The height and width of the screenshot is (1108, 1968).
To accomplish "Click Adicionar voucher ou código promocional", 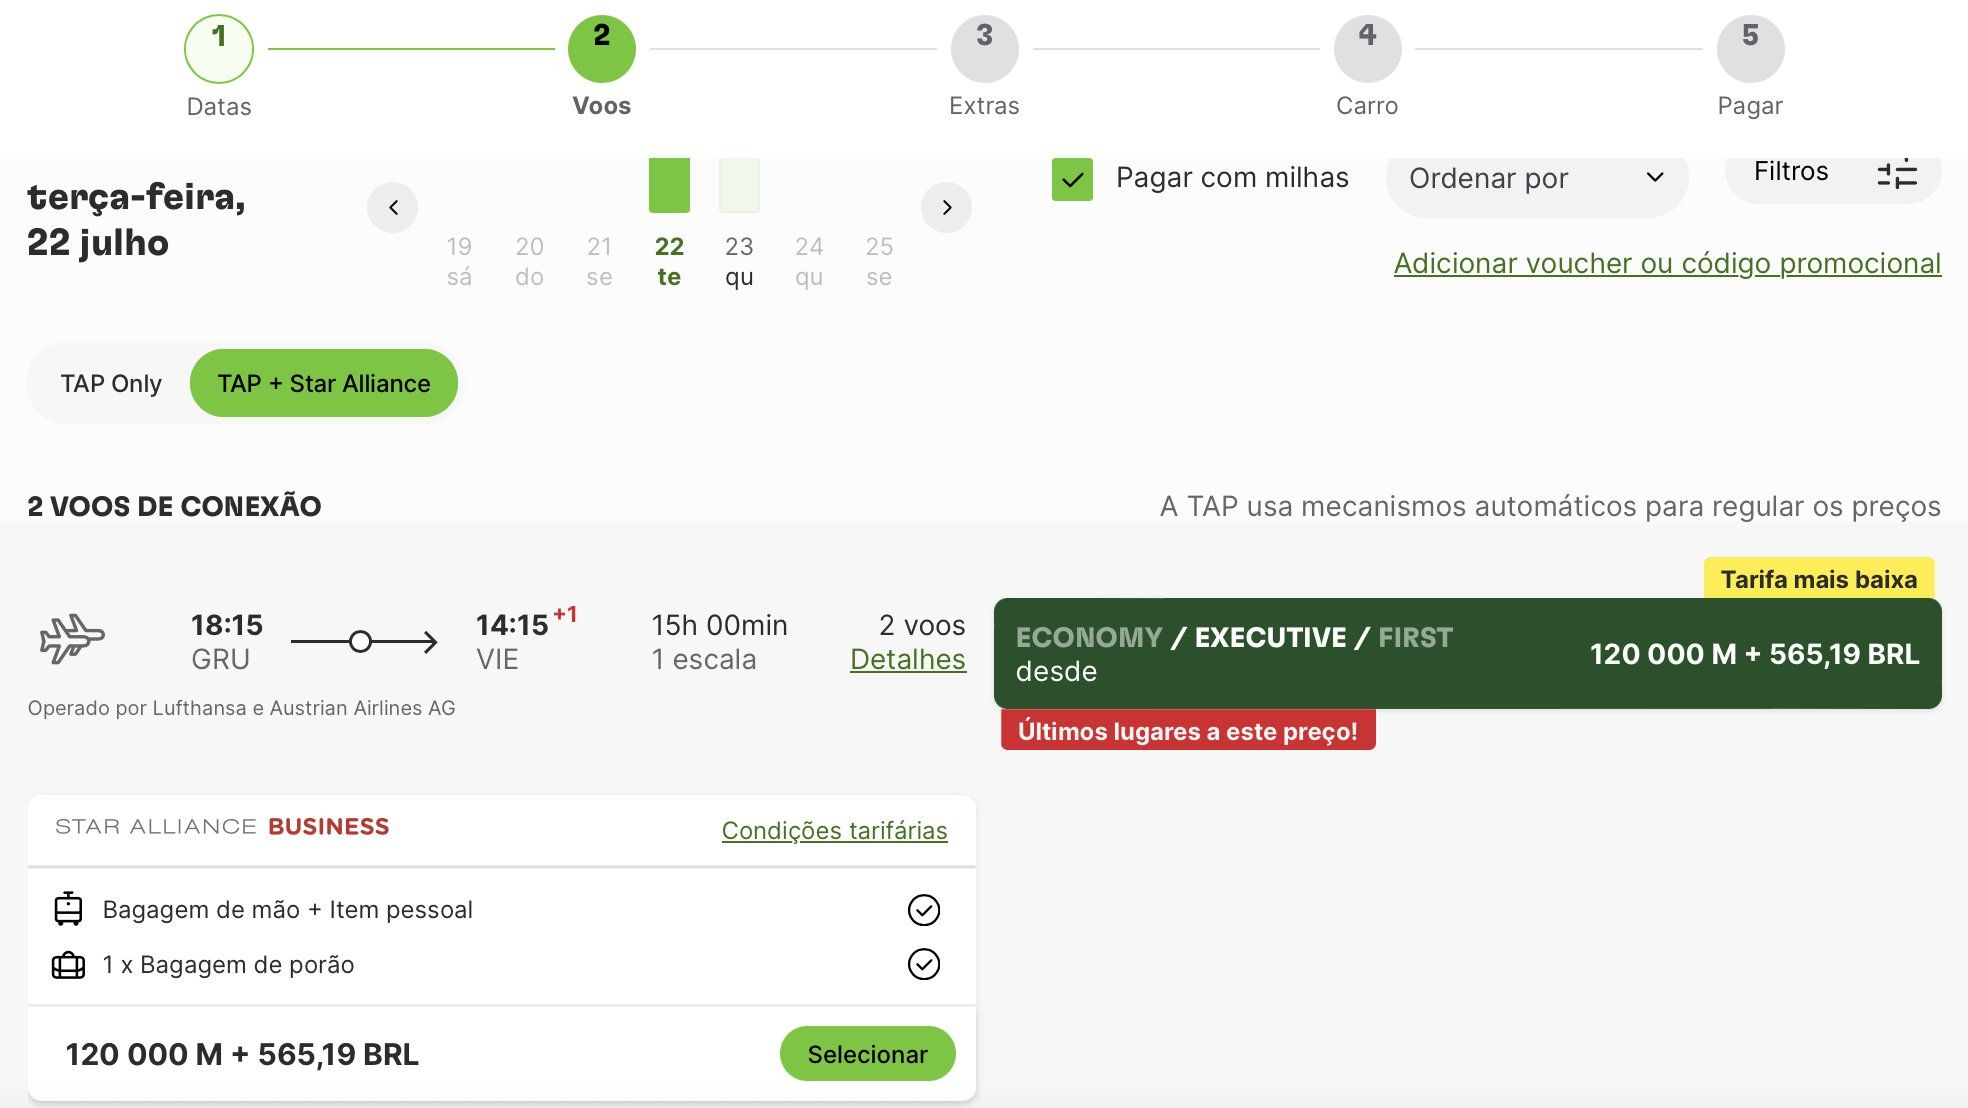I will click(1667, 263).
